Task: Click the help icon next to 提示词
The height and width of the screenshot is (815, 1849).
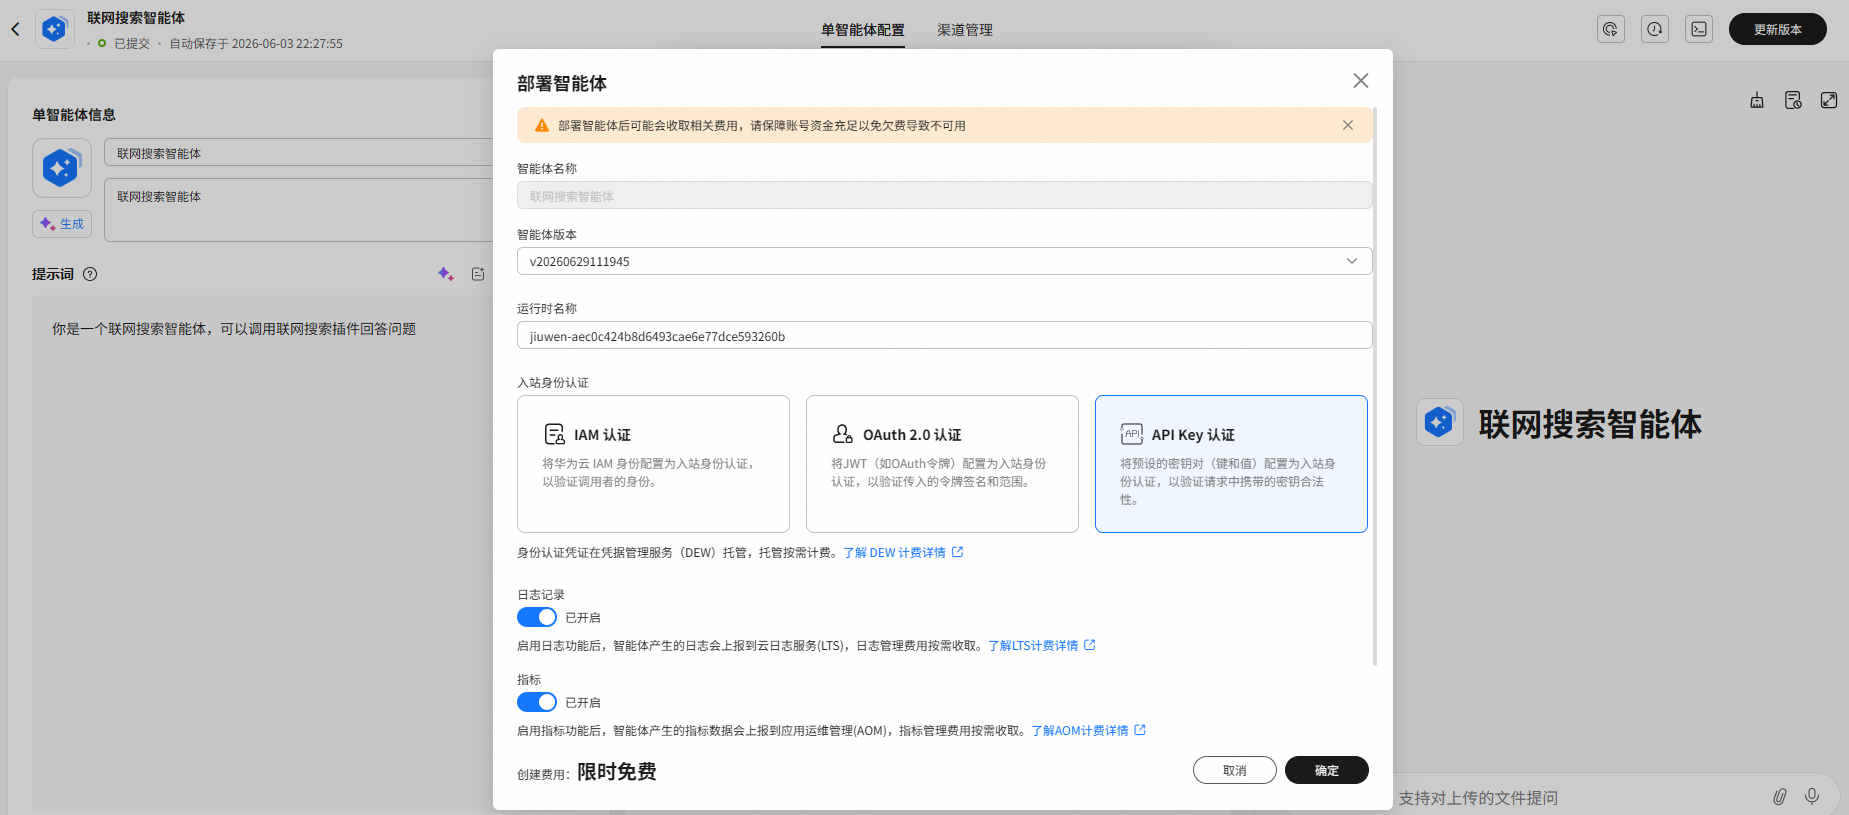Action: click(90, 274)
